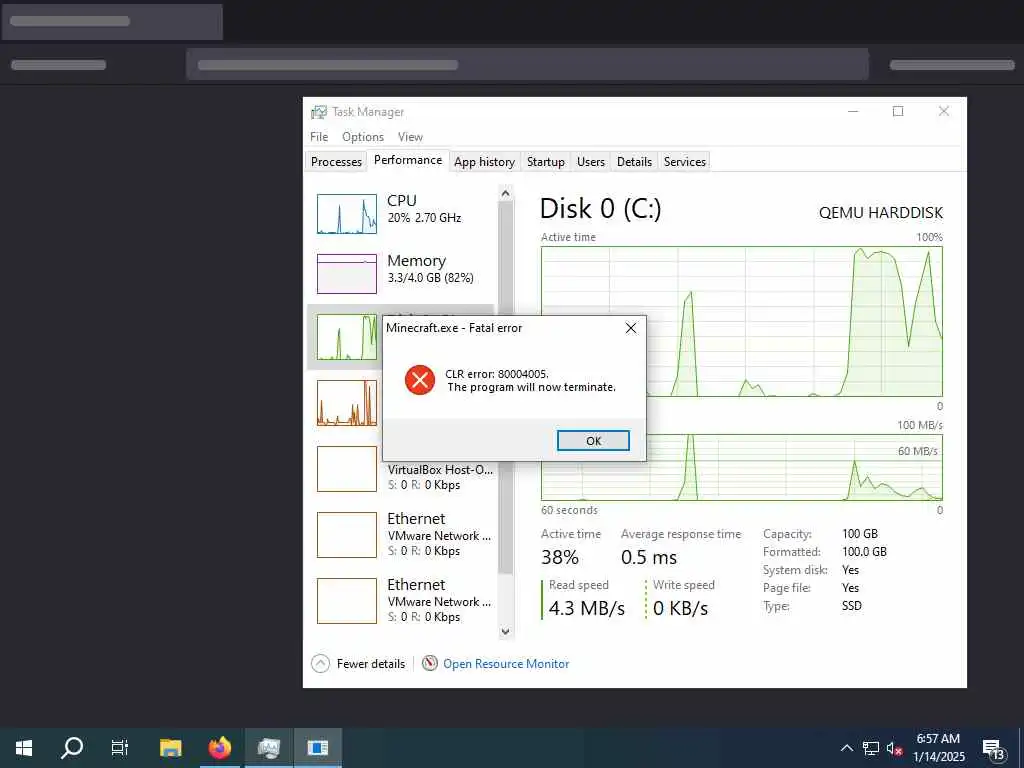Click the CLR error 80004005 message text

[530, 380]
